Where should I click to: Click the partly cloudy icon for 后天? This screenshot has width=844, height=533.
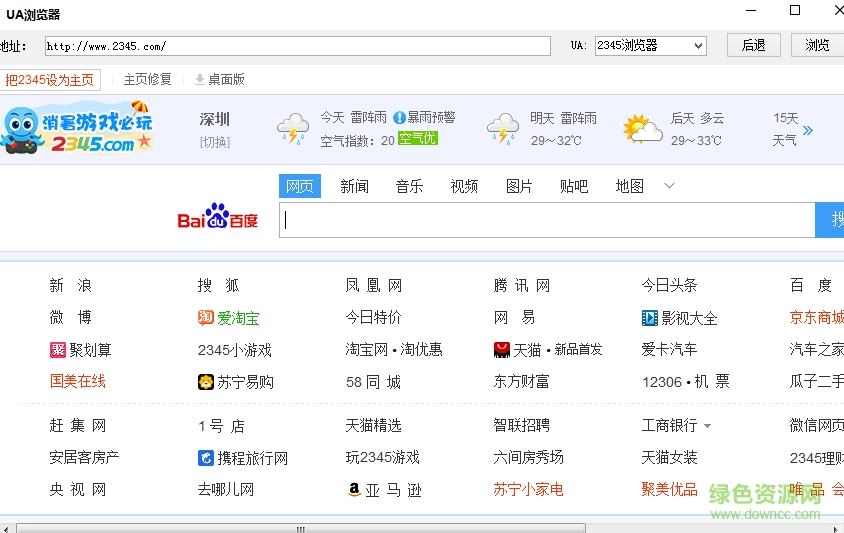[x=642, y=129]
